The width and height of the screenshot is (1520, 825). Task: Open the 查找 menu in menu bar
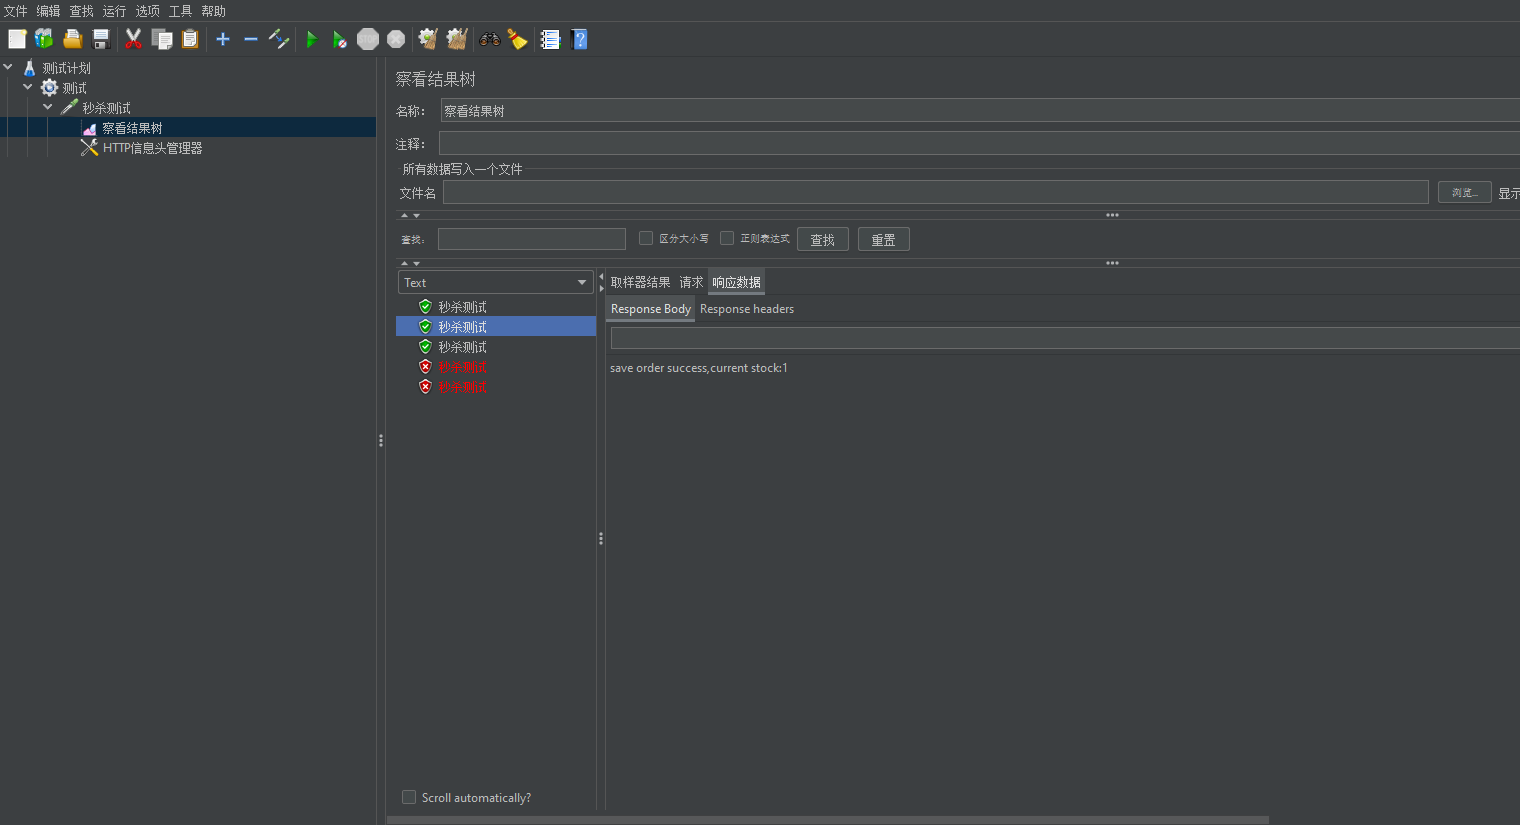click(82, 11)
